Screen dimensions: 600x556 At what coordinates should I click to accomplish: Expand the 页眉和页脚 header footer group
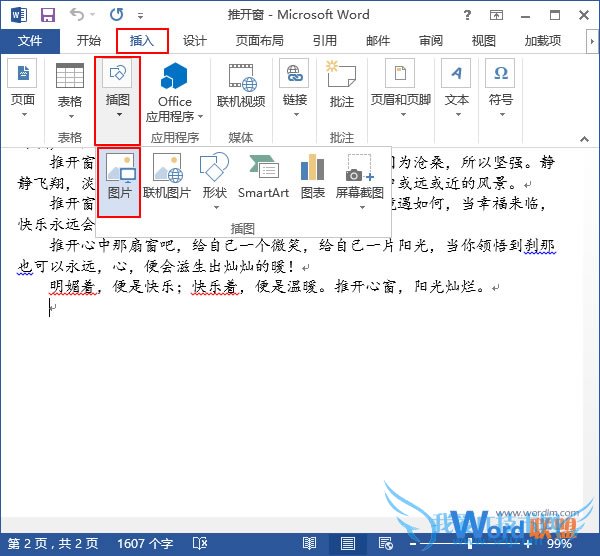pyautogui.click(x=401, y=89)
